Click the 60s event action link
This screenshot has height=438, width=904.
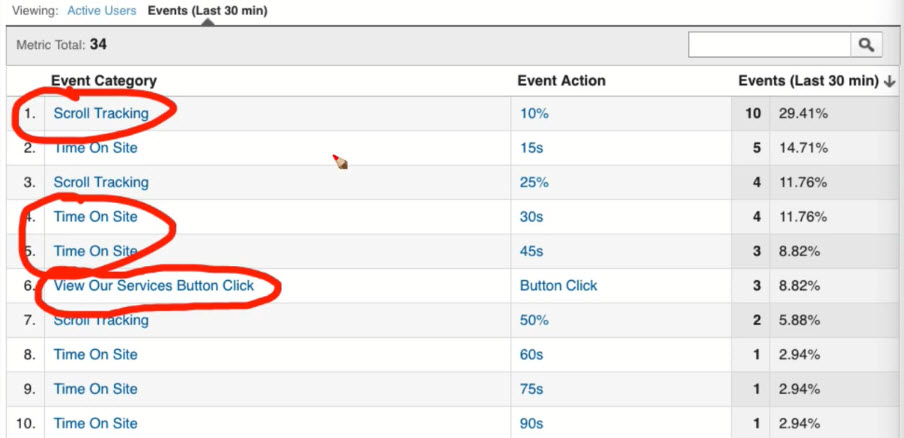pos(531,354)
